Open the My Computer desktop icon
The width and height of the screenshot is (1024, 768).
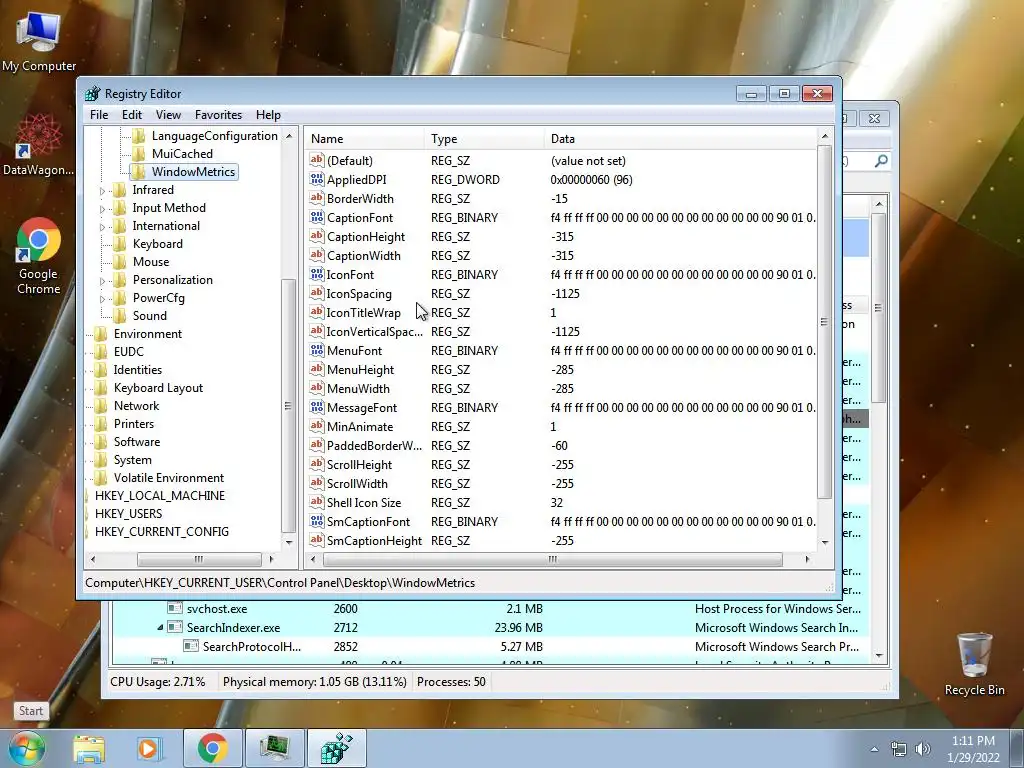(39, 40)
